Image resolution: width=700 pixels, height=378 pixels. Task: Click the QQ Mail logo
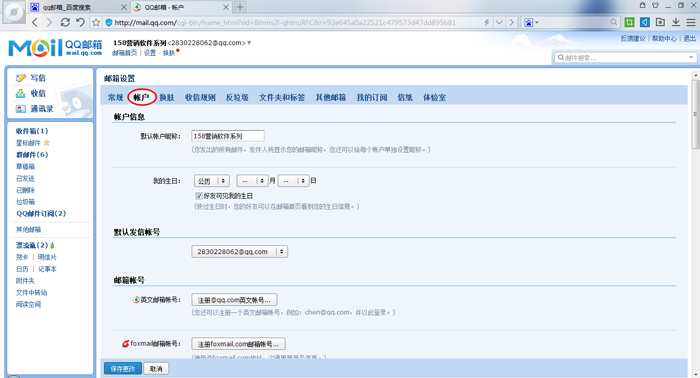[55, 48]
